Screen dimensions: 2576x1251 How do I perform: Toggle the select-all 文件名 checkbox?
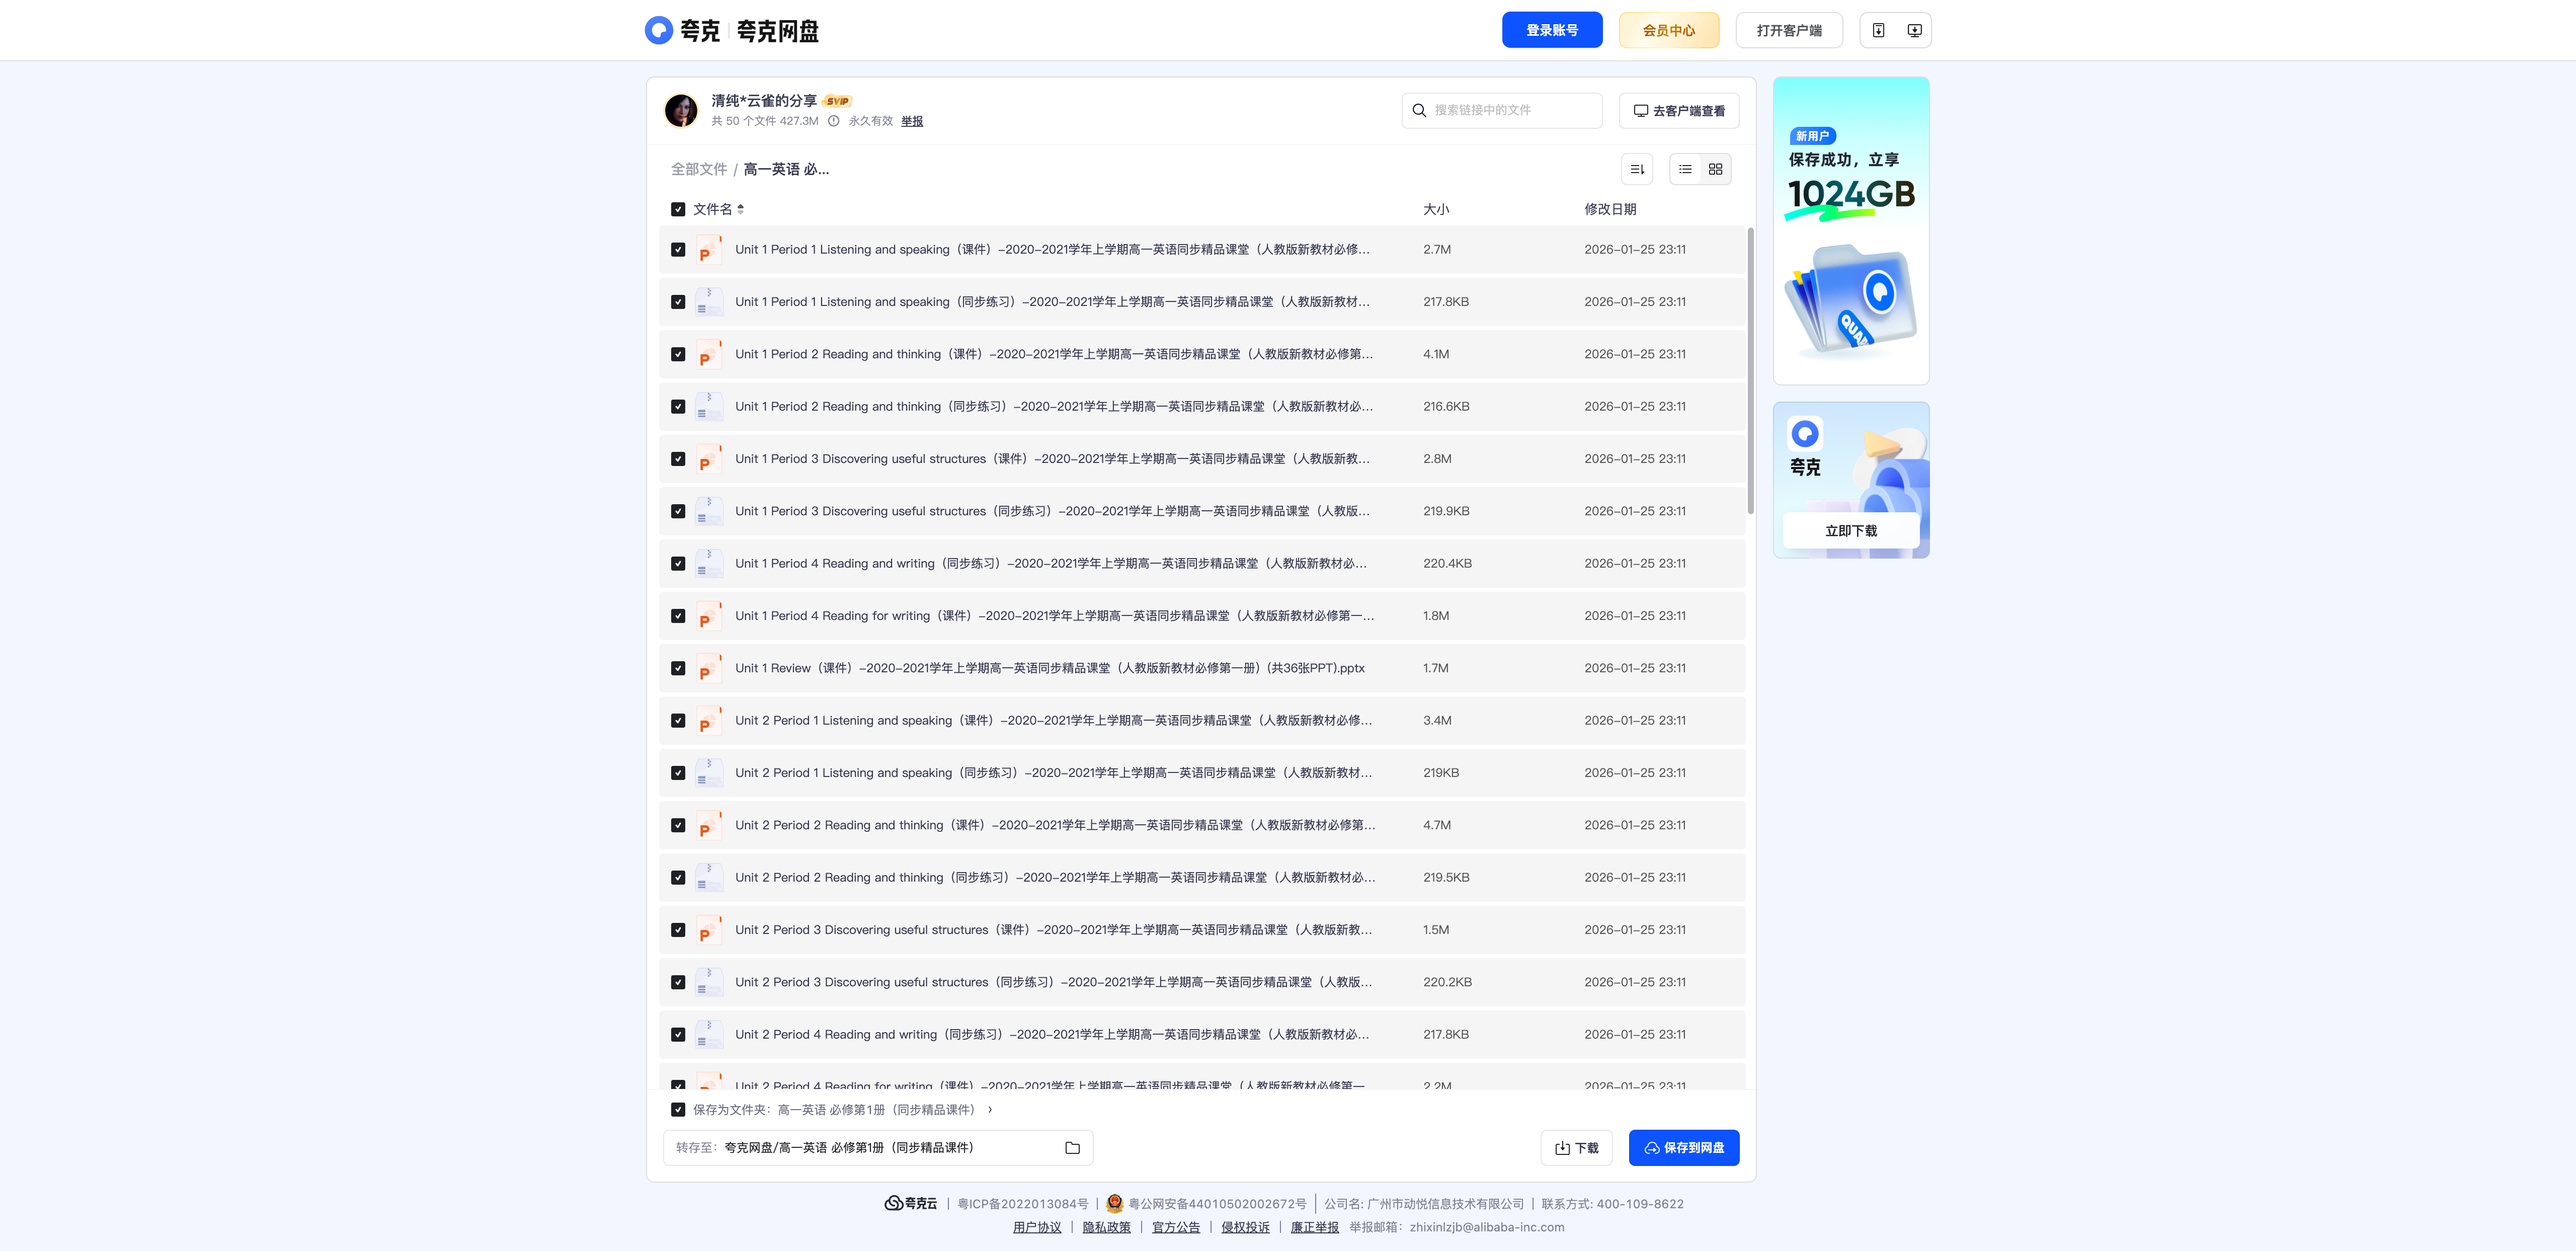(x=678, y=209)
